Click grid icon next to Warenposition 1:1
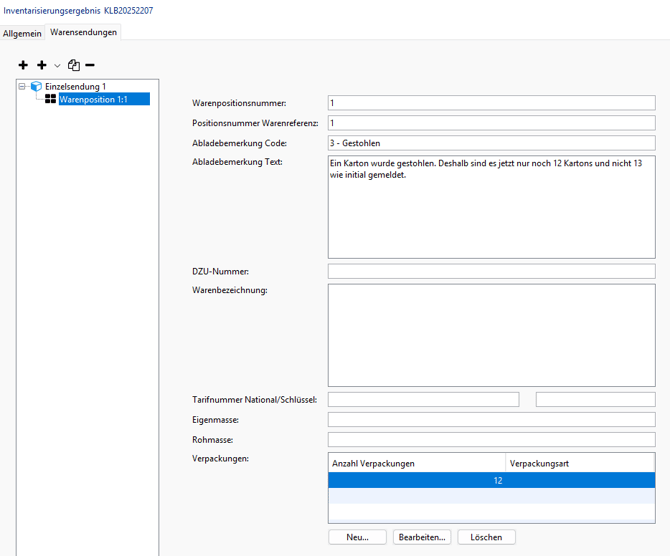Screen dimensions: 670x556 tap(50, 99)
